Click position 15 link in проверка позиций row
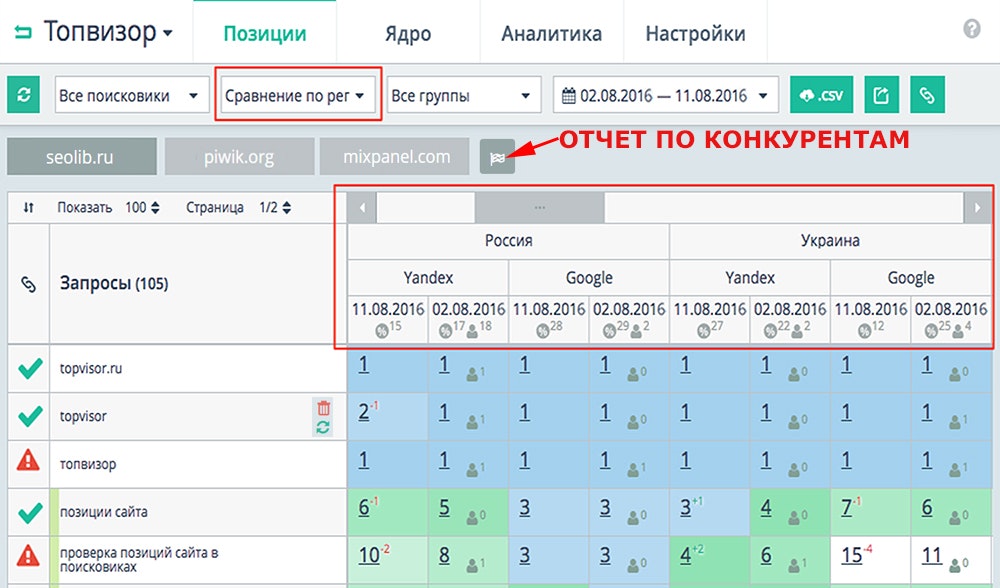Image resolution: width=1000 pixels, height=588 pixels. [852, 555]
